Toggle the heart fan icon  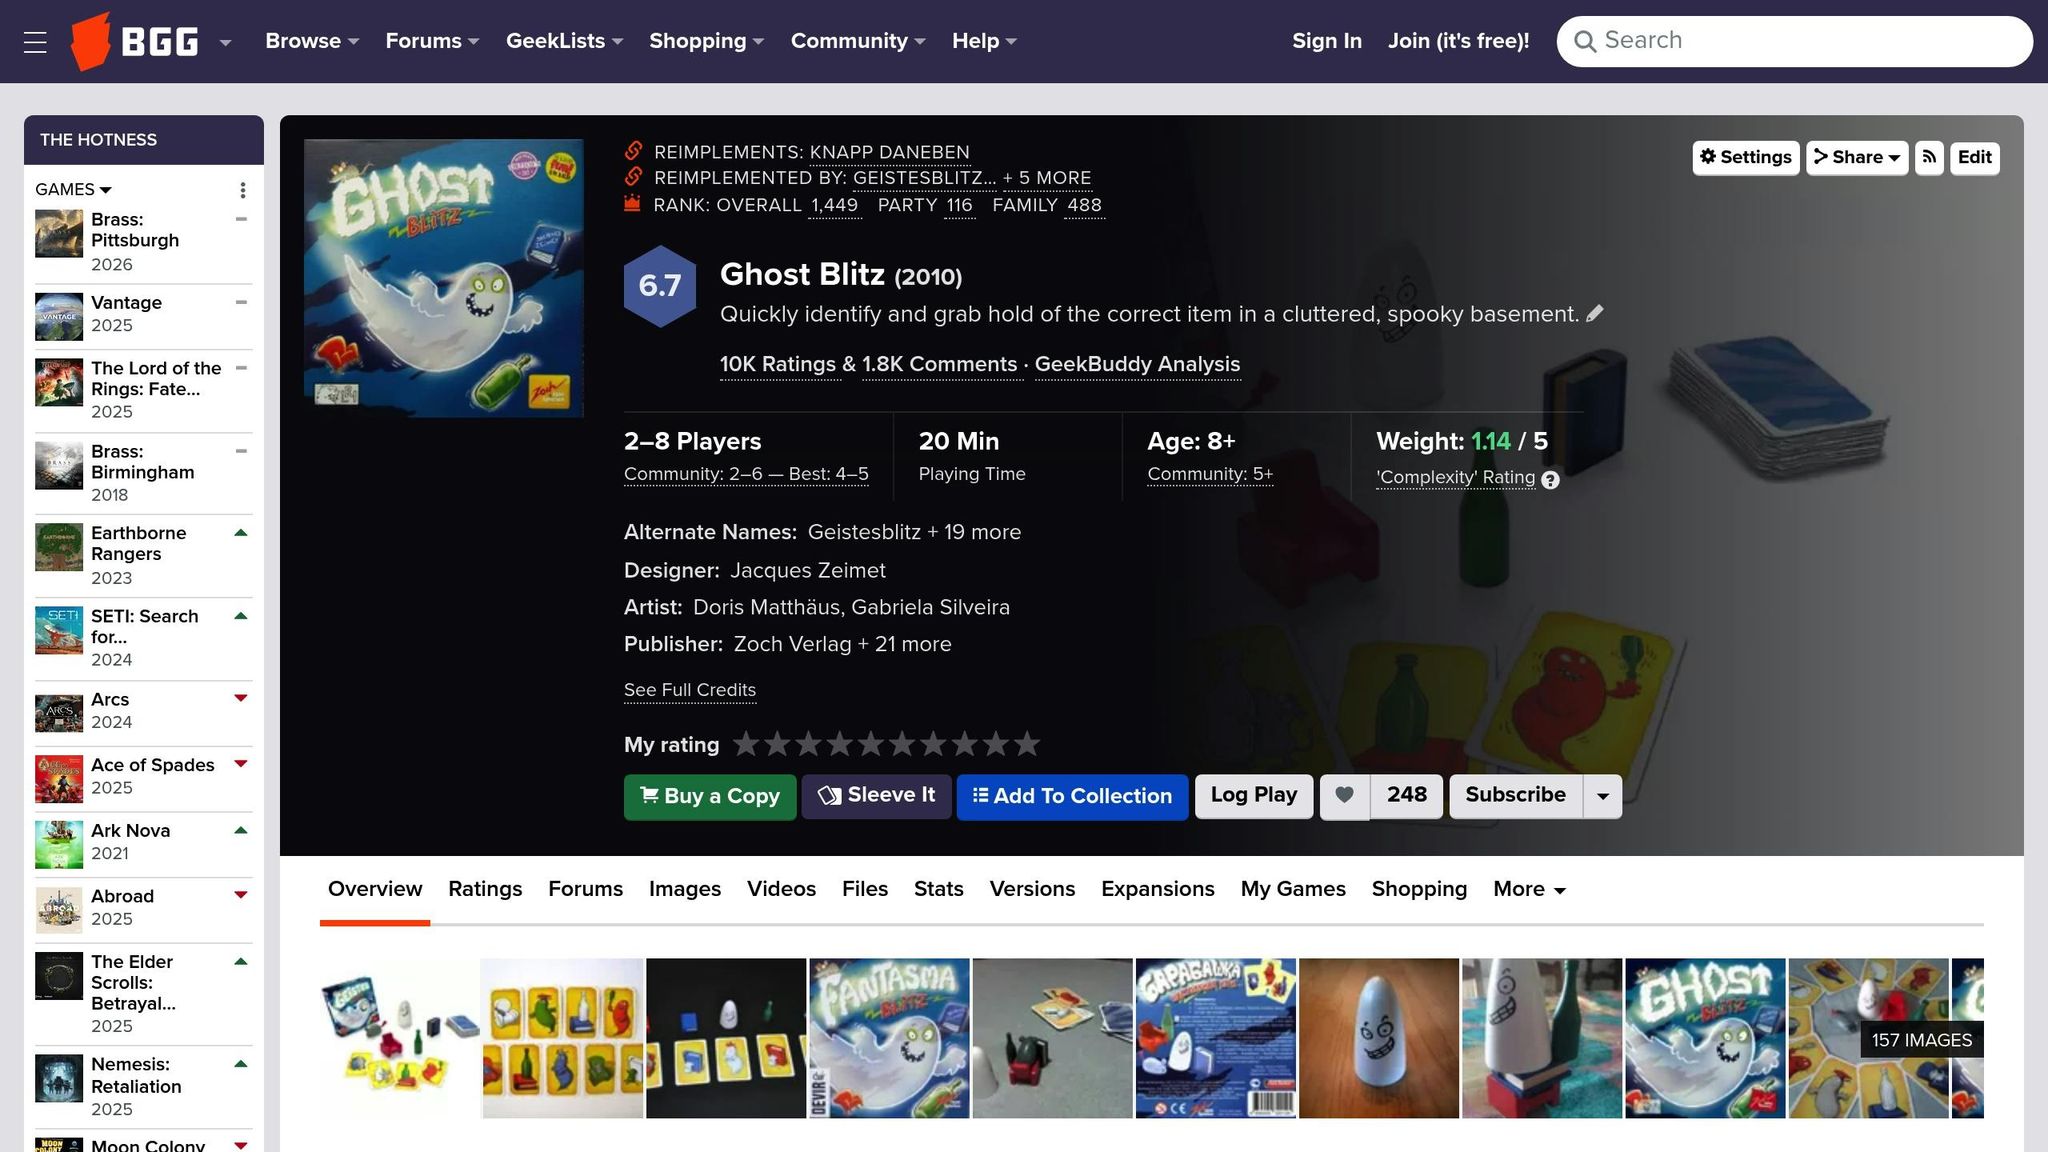tap(1345, 796)
